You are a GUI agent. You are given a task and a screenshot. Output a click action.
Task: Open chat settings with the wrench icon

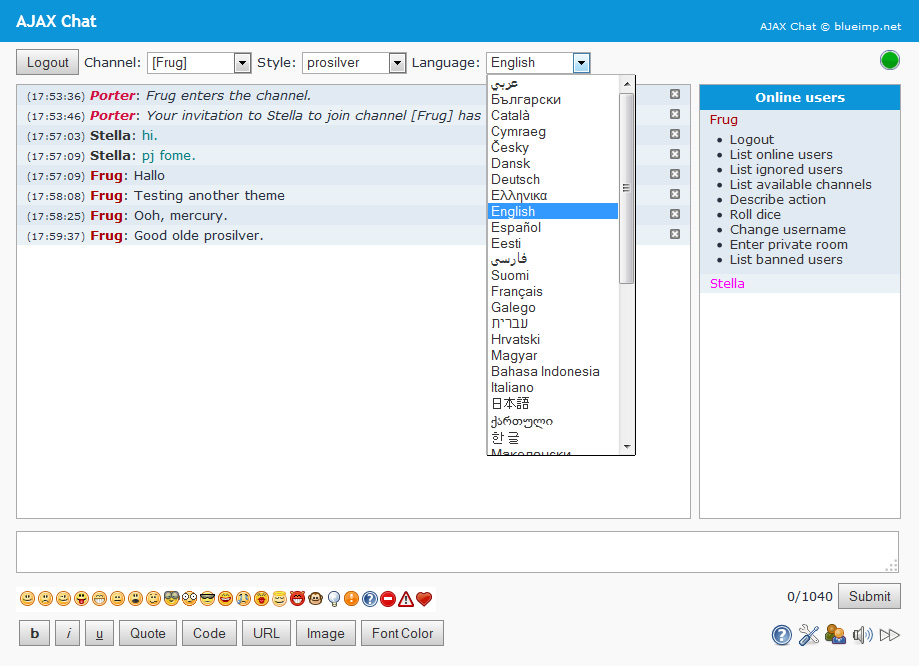click(x=809, y=635)
